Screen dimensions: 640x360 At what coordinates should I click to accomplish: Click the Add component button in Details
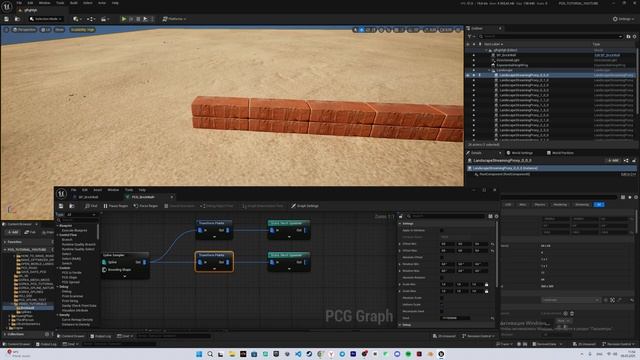pos(613,160)
